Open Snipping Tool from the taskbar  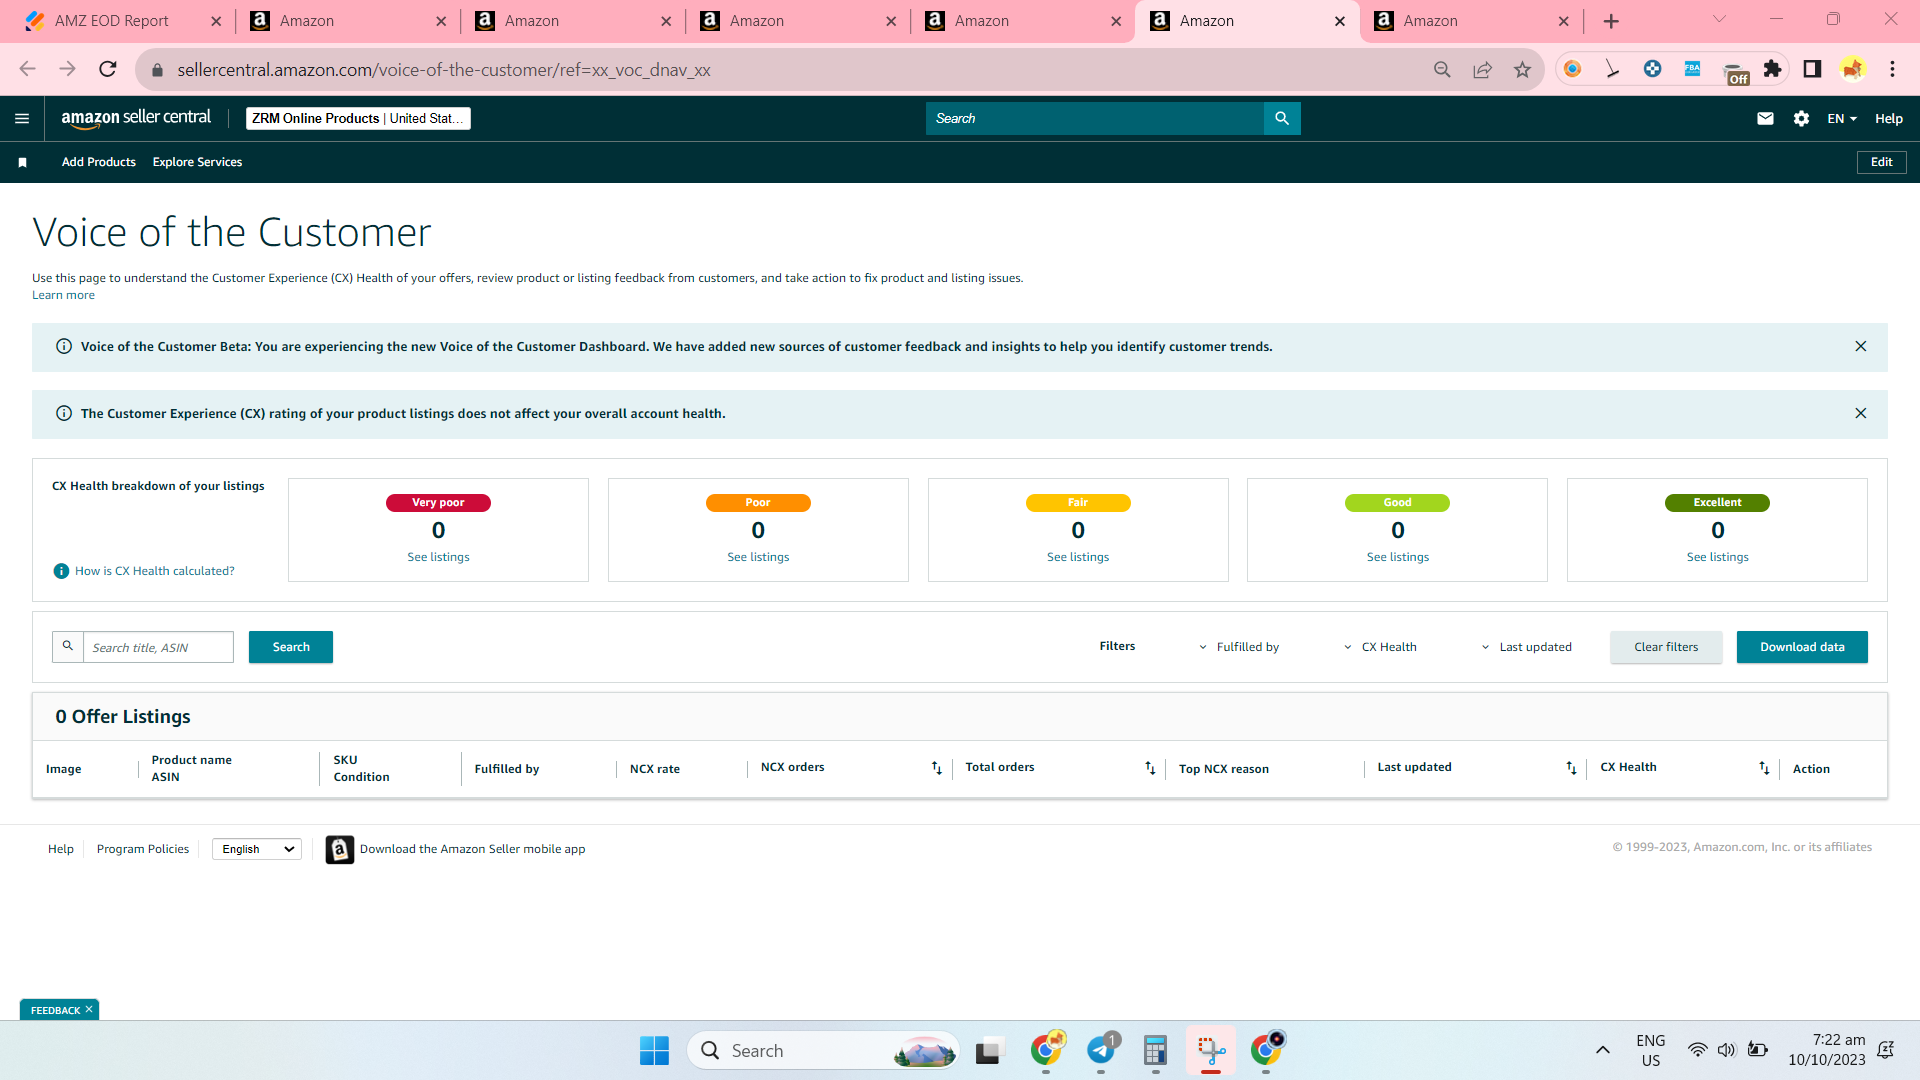pyautogui.click(x=1211, y=1050)
